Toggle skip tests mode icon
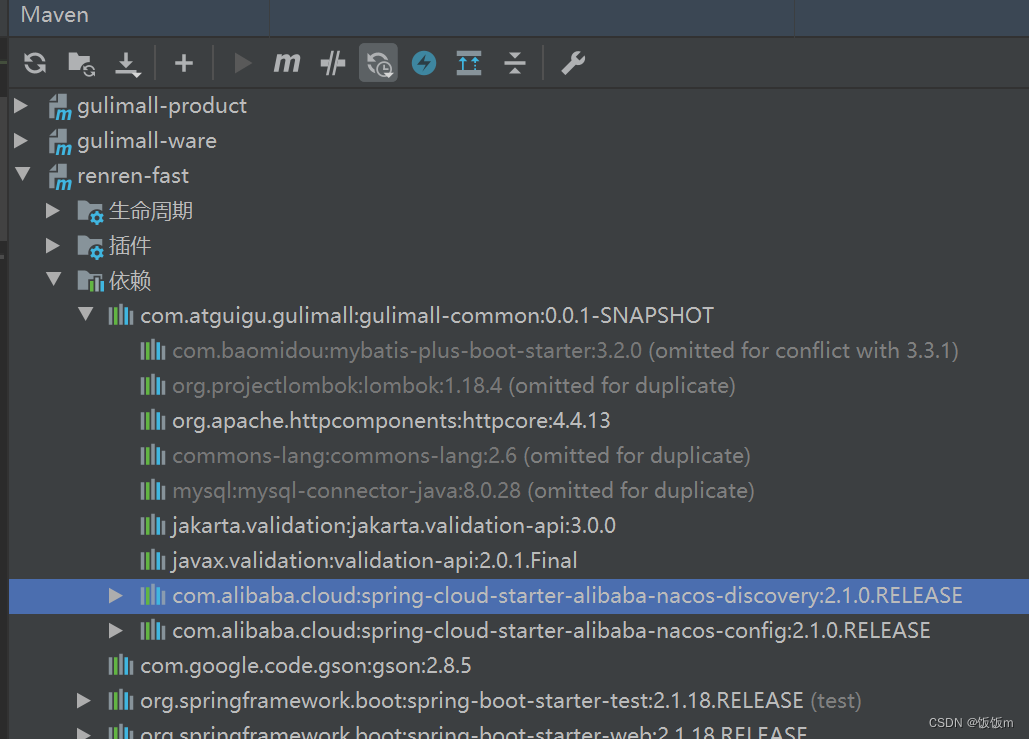 click(x=378, y=63)
